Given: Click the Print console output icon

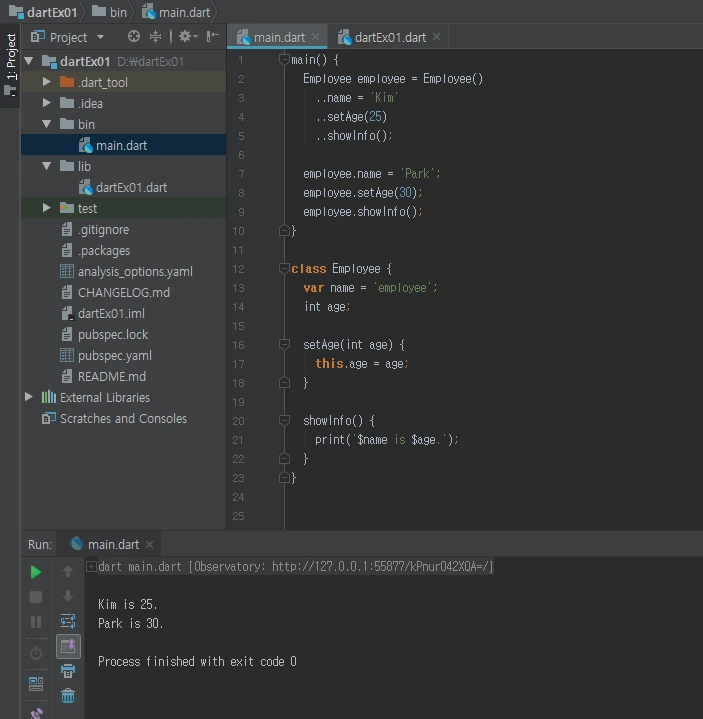Looking at the screenshot, I should point(68,671).
